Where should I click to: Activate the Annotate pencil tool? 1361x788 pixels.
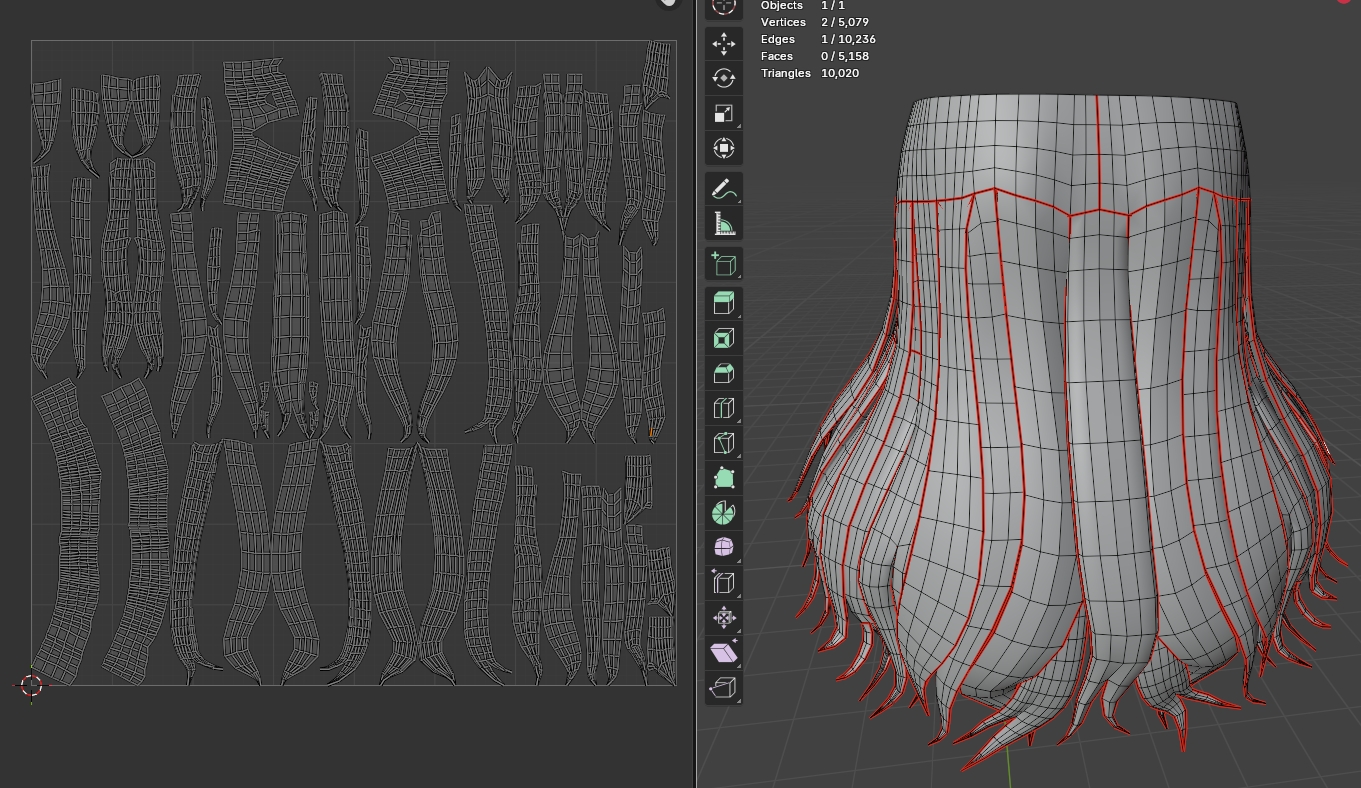click(723, 188)
